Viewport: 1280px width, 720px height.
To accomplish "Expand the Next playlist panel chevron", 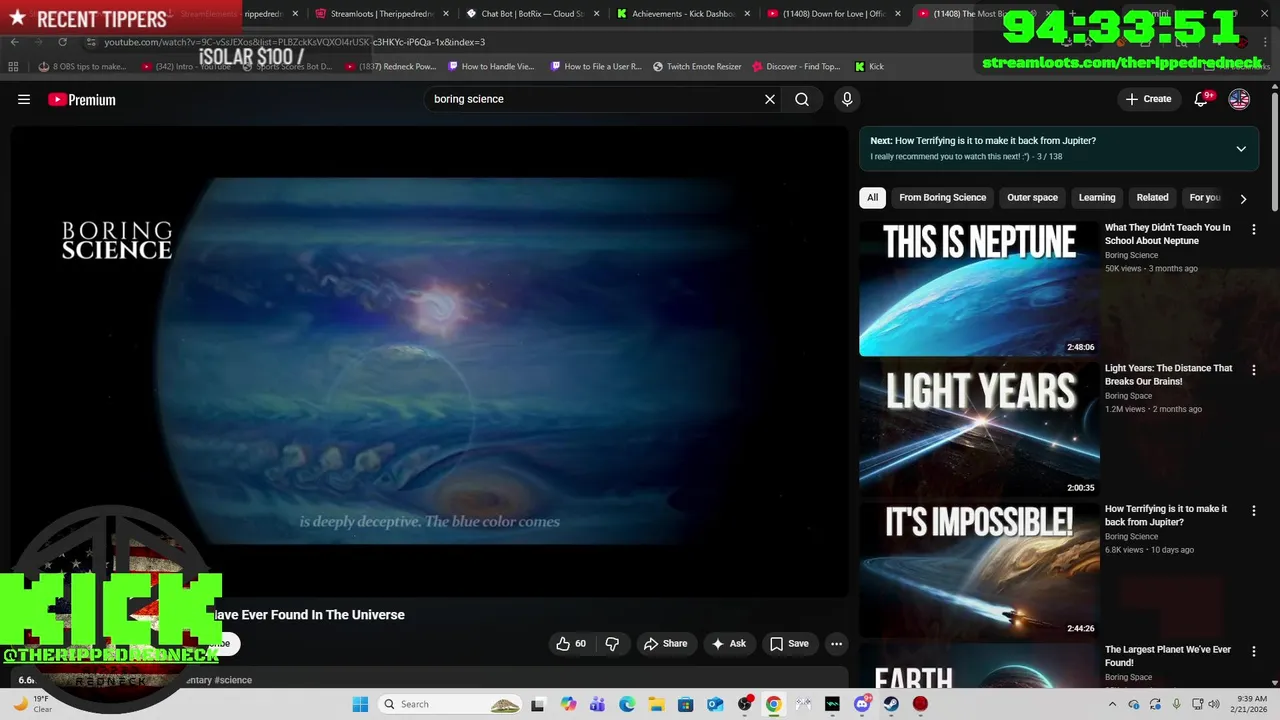I will coord(1241,149).
